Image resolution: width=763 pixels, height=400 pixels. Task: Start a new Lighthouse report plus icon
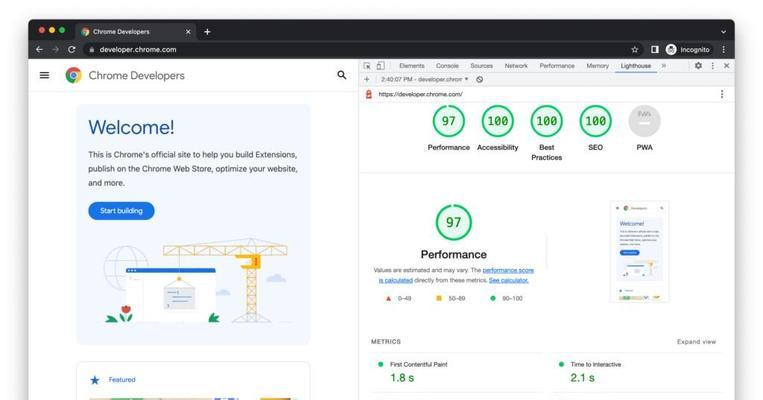point(367,79)
